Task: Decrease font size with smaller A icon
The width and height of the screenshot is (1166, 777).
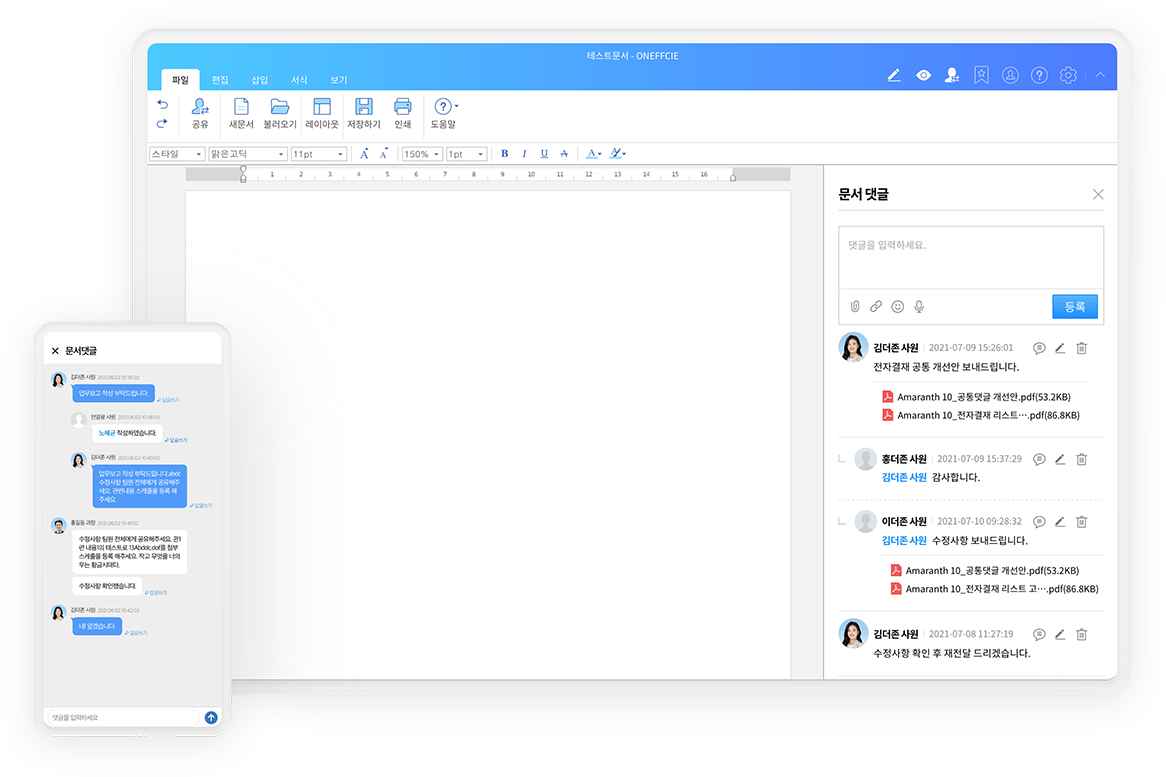Action: point(384,154)
